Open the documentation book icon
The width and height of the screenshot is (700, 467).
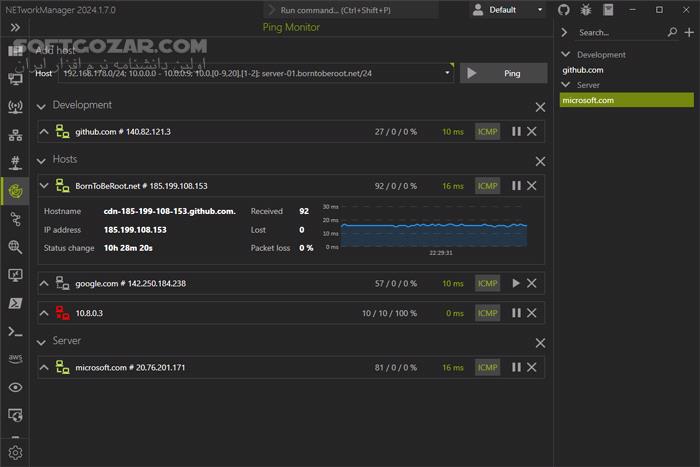[x=609, y=10]
